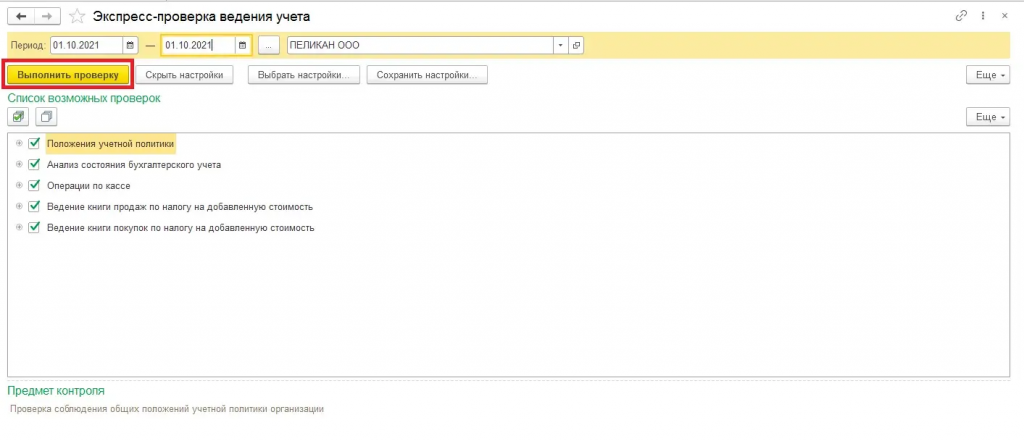Viewport: 1024px width, 441px height.
Task: Check all items icon button
Action: (x=18, y=117)
